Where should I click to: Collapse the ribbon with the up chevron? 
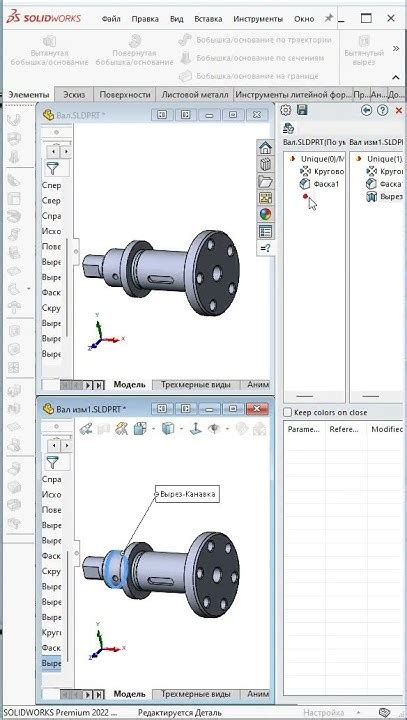396,77
